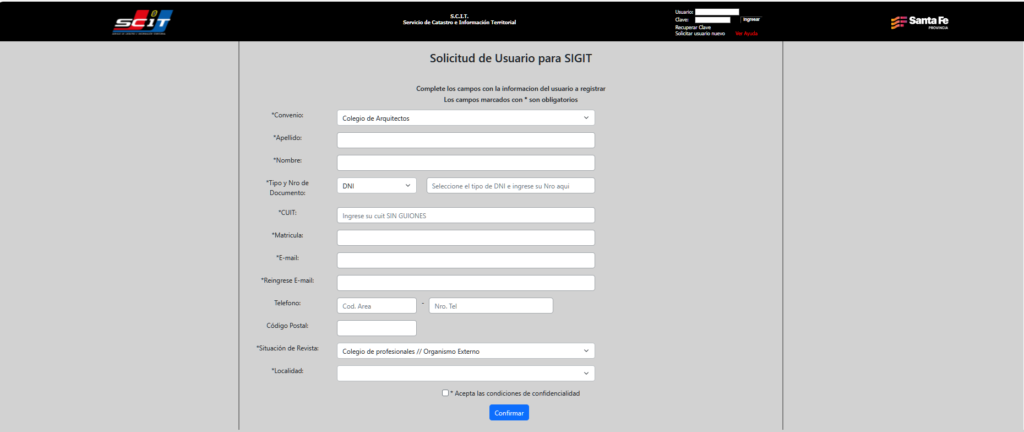Focus the Usuario login field
The width and height of the screenshot is (1024, 432).
(x=716, y=12)
